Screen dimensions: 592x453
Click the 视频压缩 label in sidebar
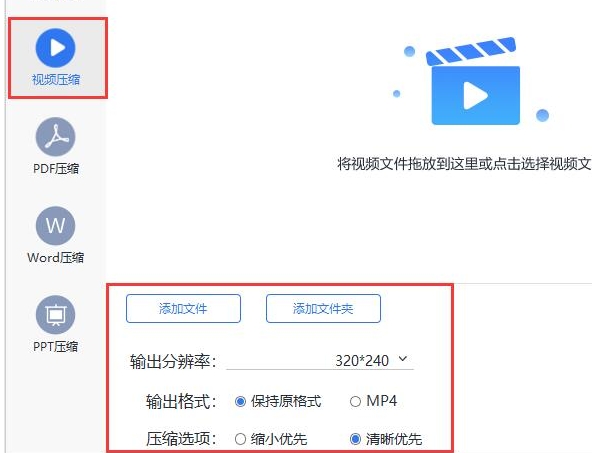pos(56,80)
